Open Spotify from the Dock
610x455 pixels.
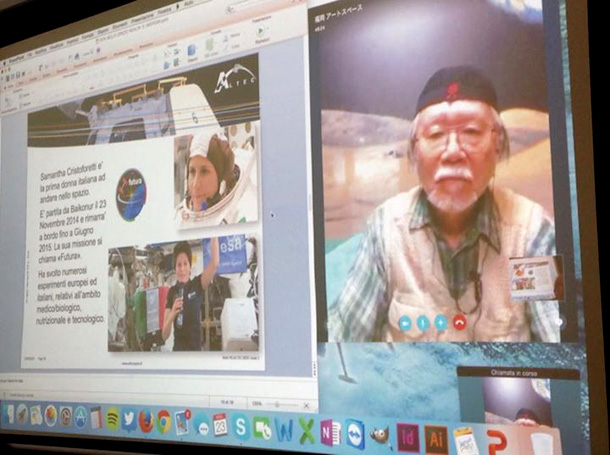(x=113, y=419)
